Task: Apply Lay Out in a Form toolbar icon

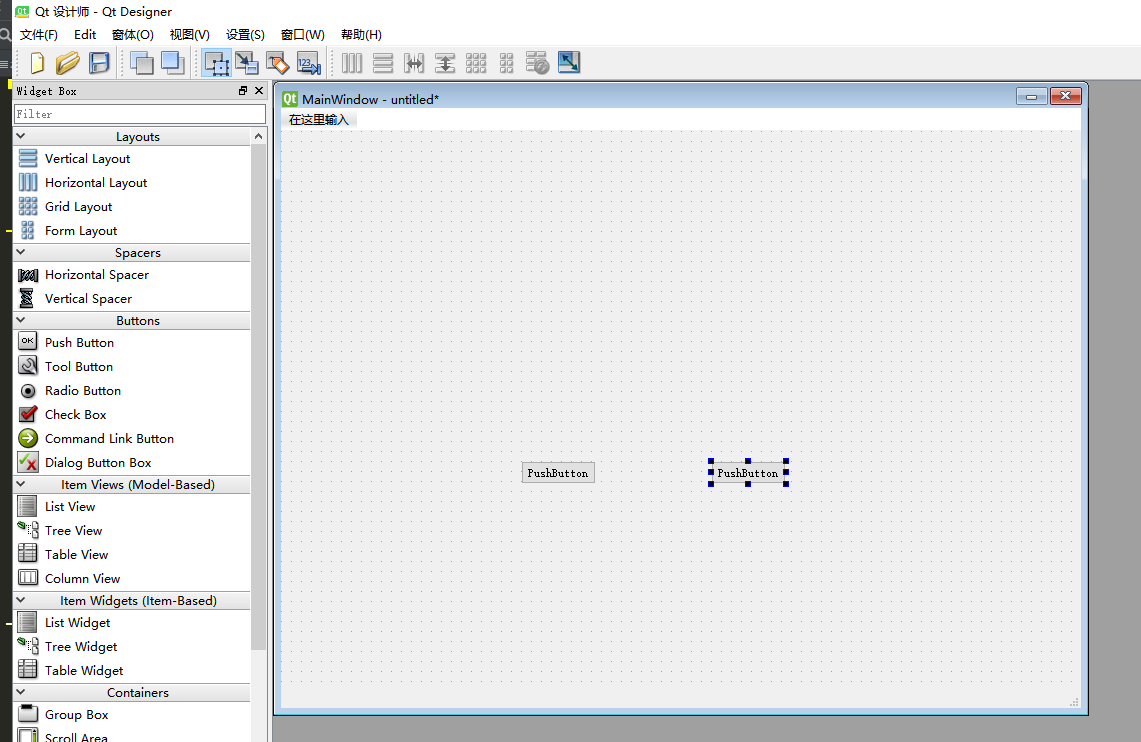Action: [x=506, y=63]
